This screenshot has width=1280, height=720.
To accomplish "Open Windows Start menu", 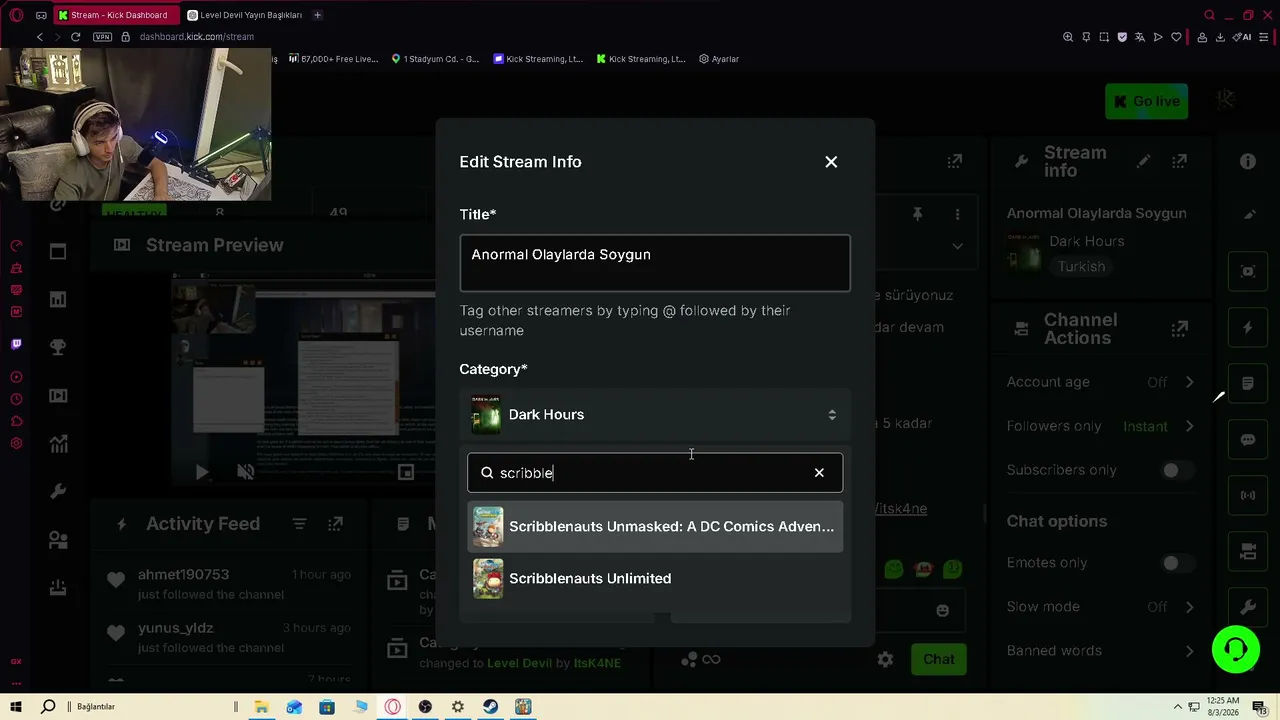I will (16, 707).
